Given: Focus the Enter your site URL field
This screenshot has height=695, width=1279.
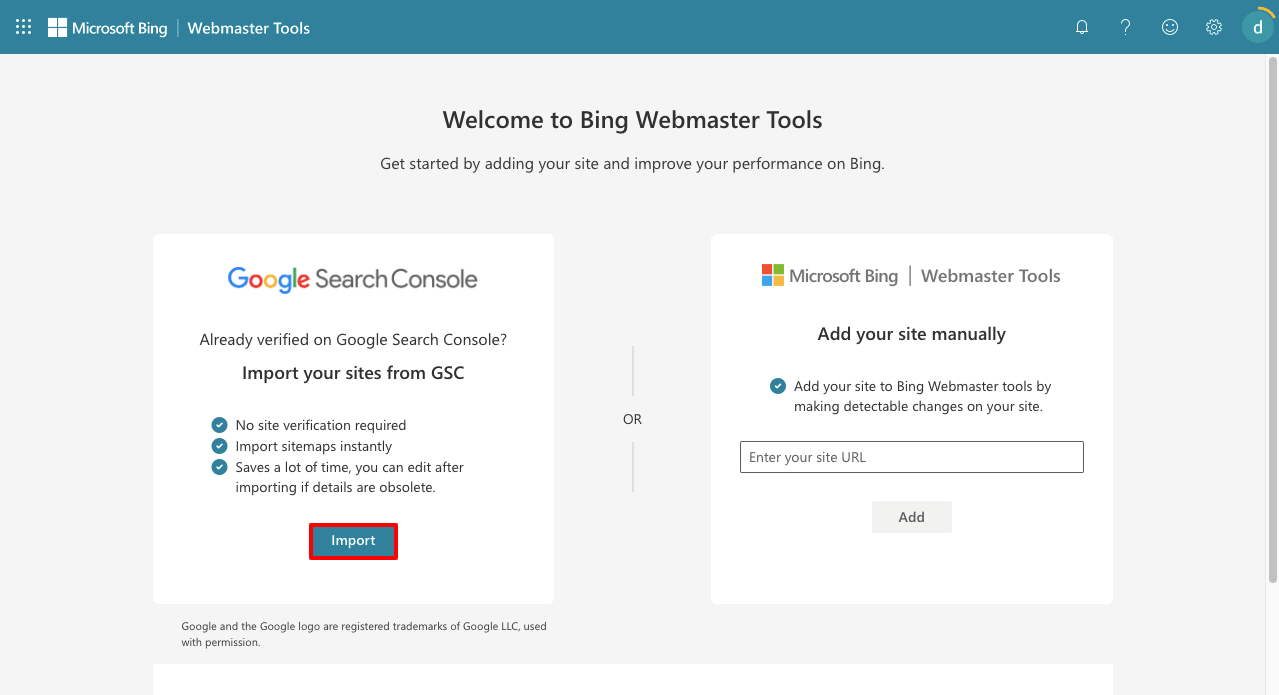Looking at the screenshot, I should pos(911,457).
